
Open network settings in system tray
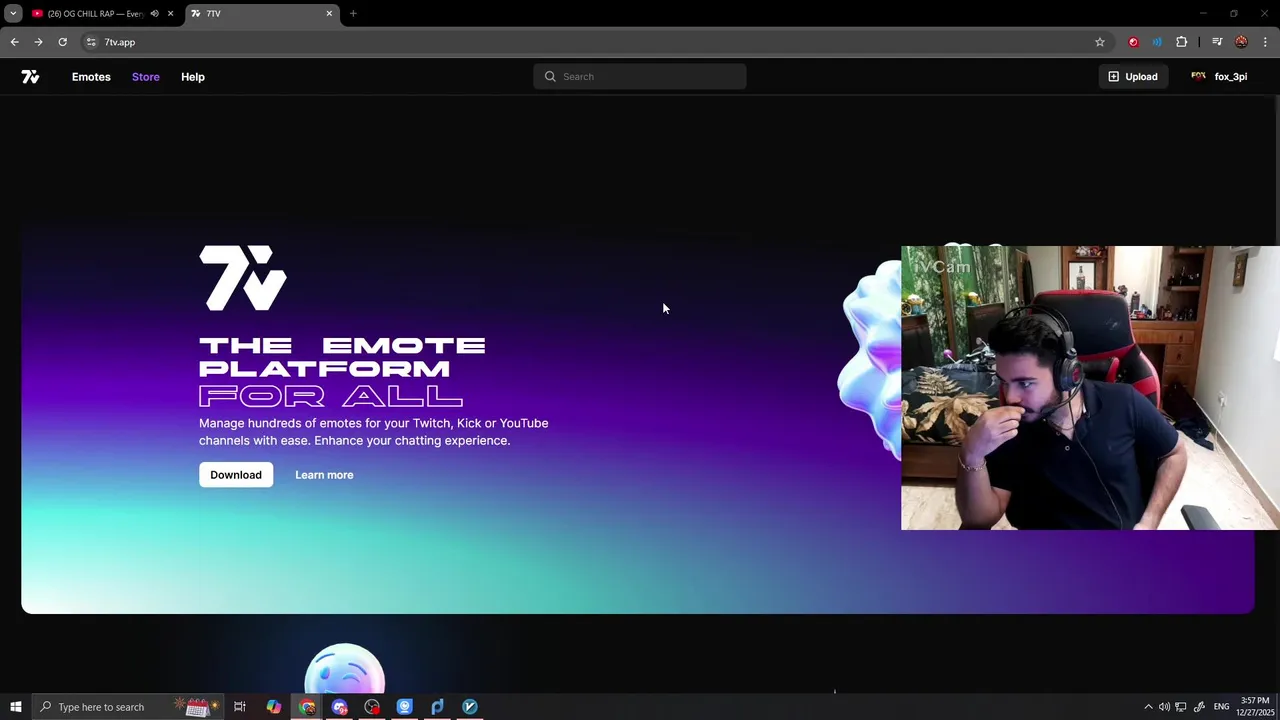point(1181,707)
